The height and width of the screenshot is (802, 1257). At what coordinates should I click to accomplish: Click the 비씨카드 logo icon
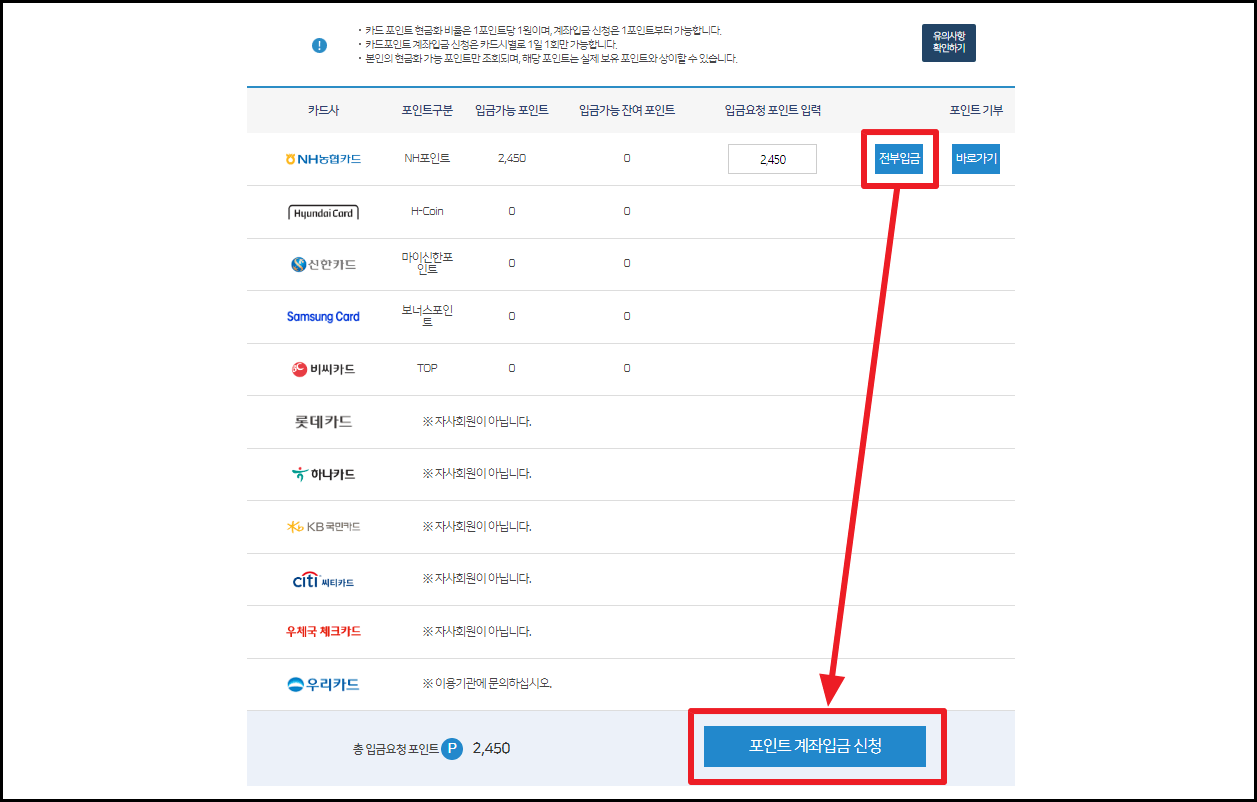[323, 368]
